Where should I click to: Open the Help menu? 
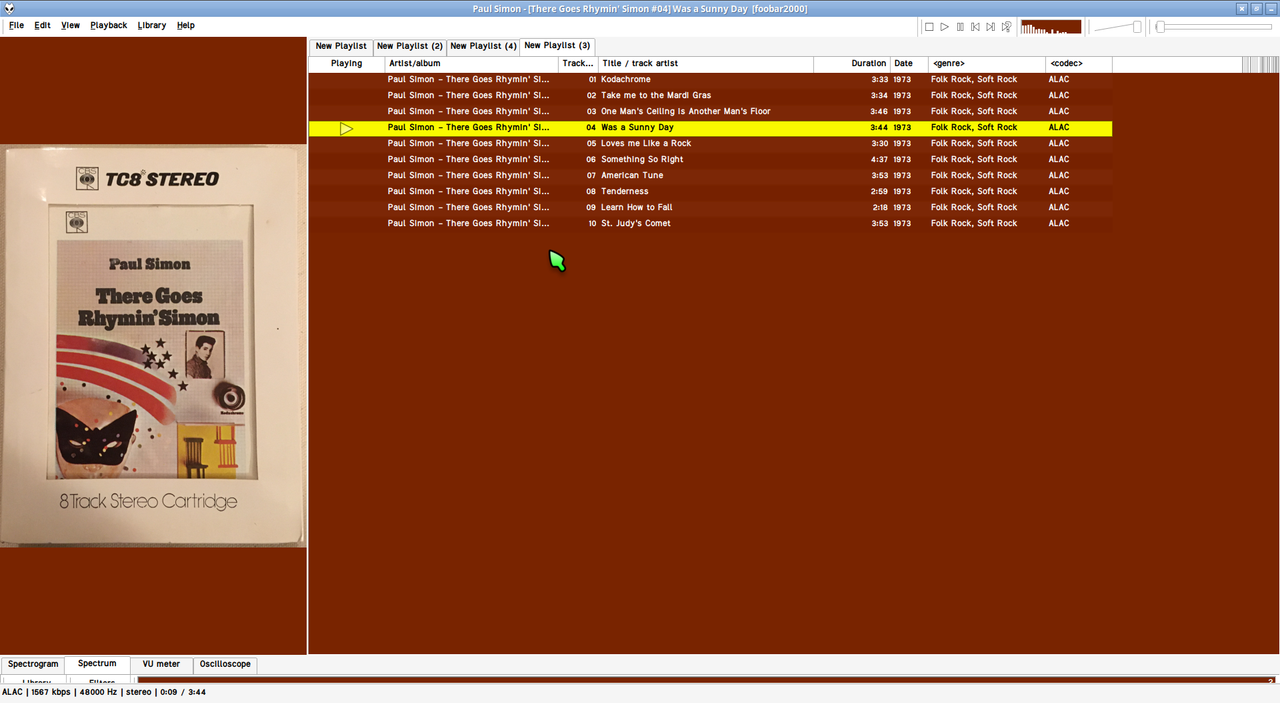(x=186, y=25)
